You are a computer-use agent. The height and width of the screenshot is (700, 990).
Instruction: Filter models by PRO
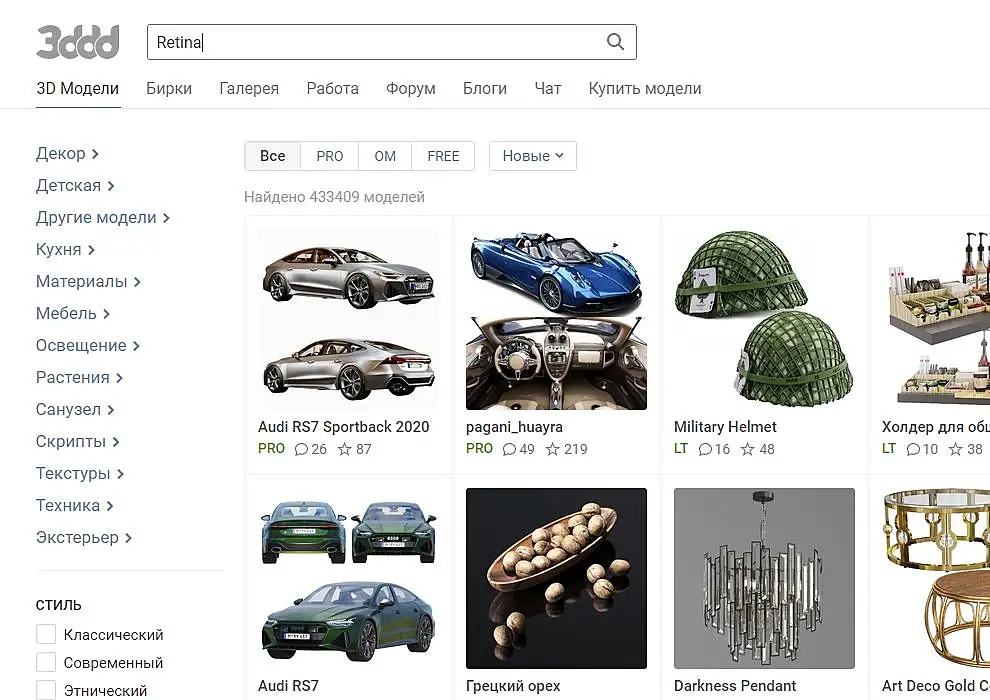click(330, 156)
